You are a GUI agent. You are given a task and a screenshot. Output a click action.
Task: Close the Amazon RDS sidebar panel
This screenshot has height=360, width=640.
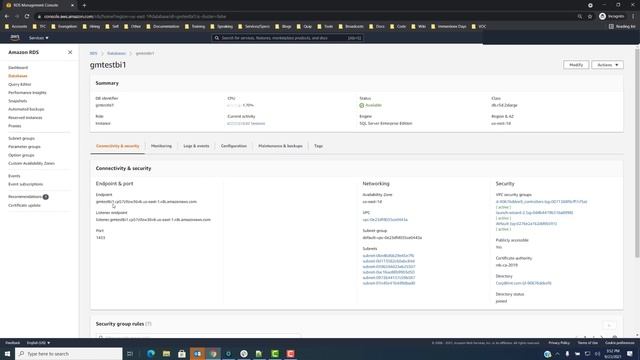tap(70, 52)
